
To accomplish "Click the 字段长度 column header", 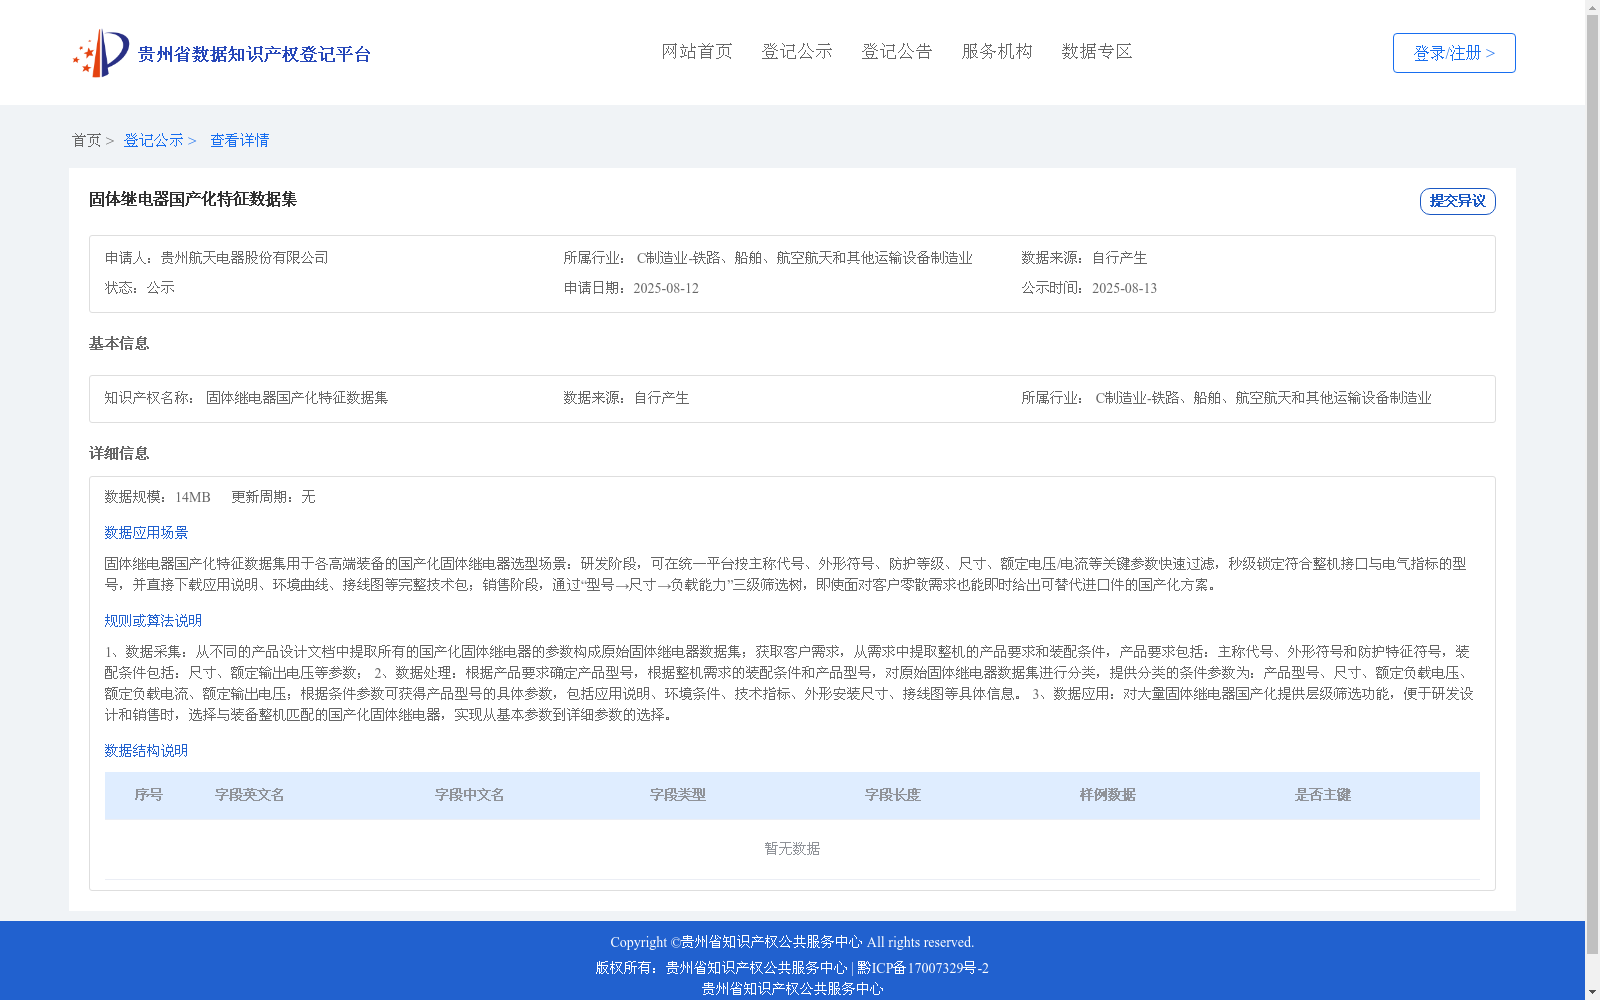I will point(893,795).
